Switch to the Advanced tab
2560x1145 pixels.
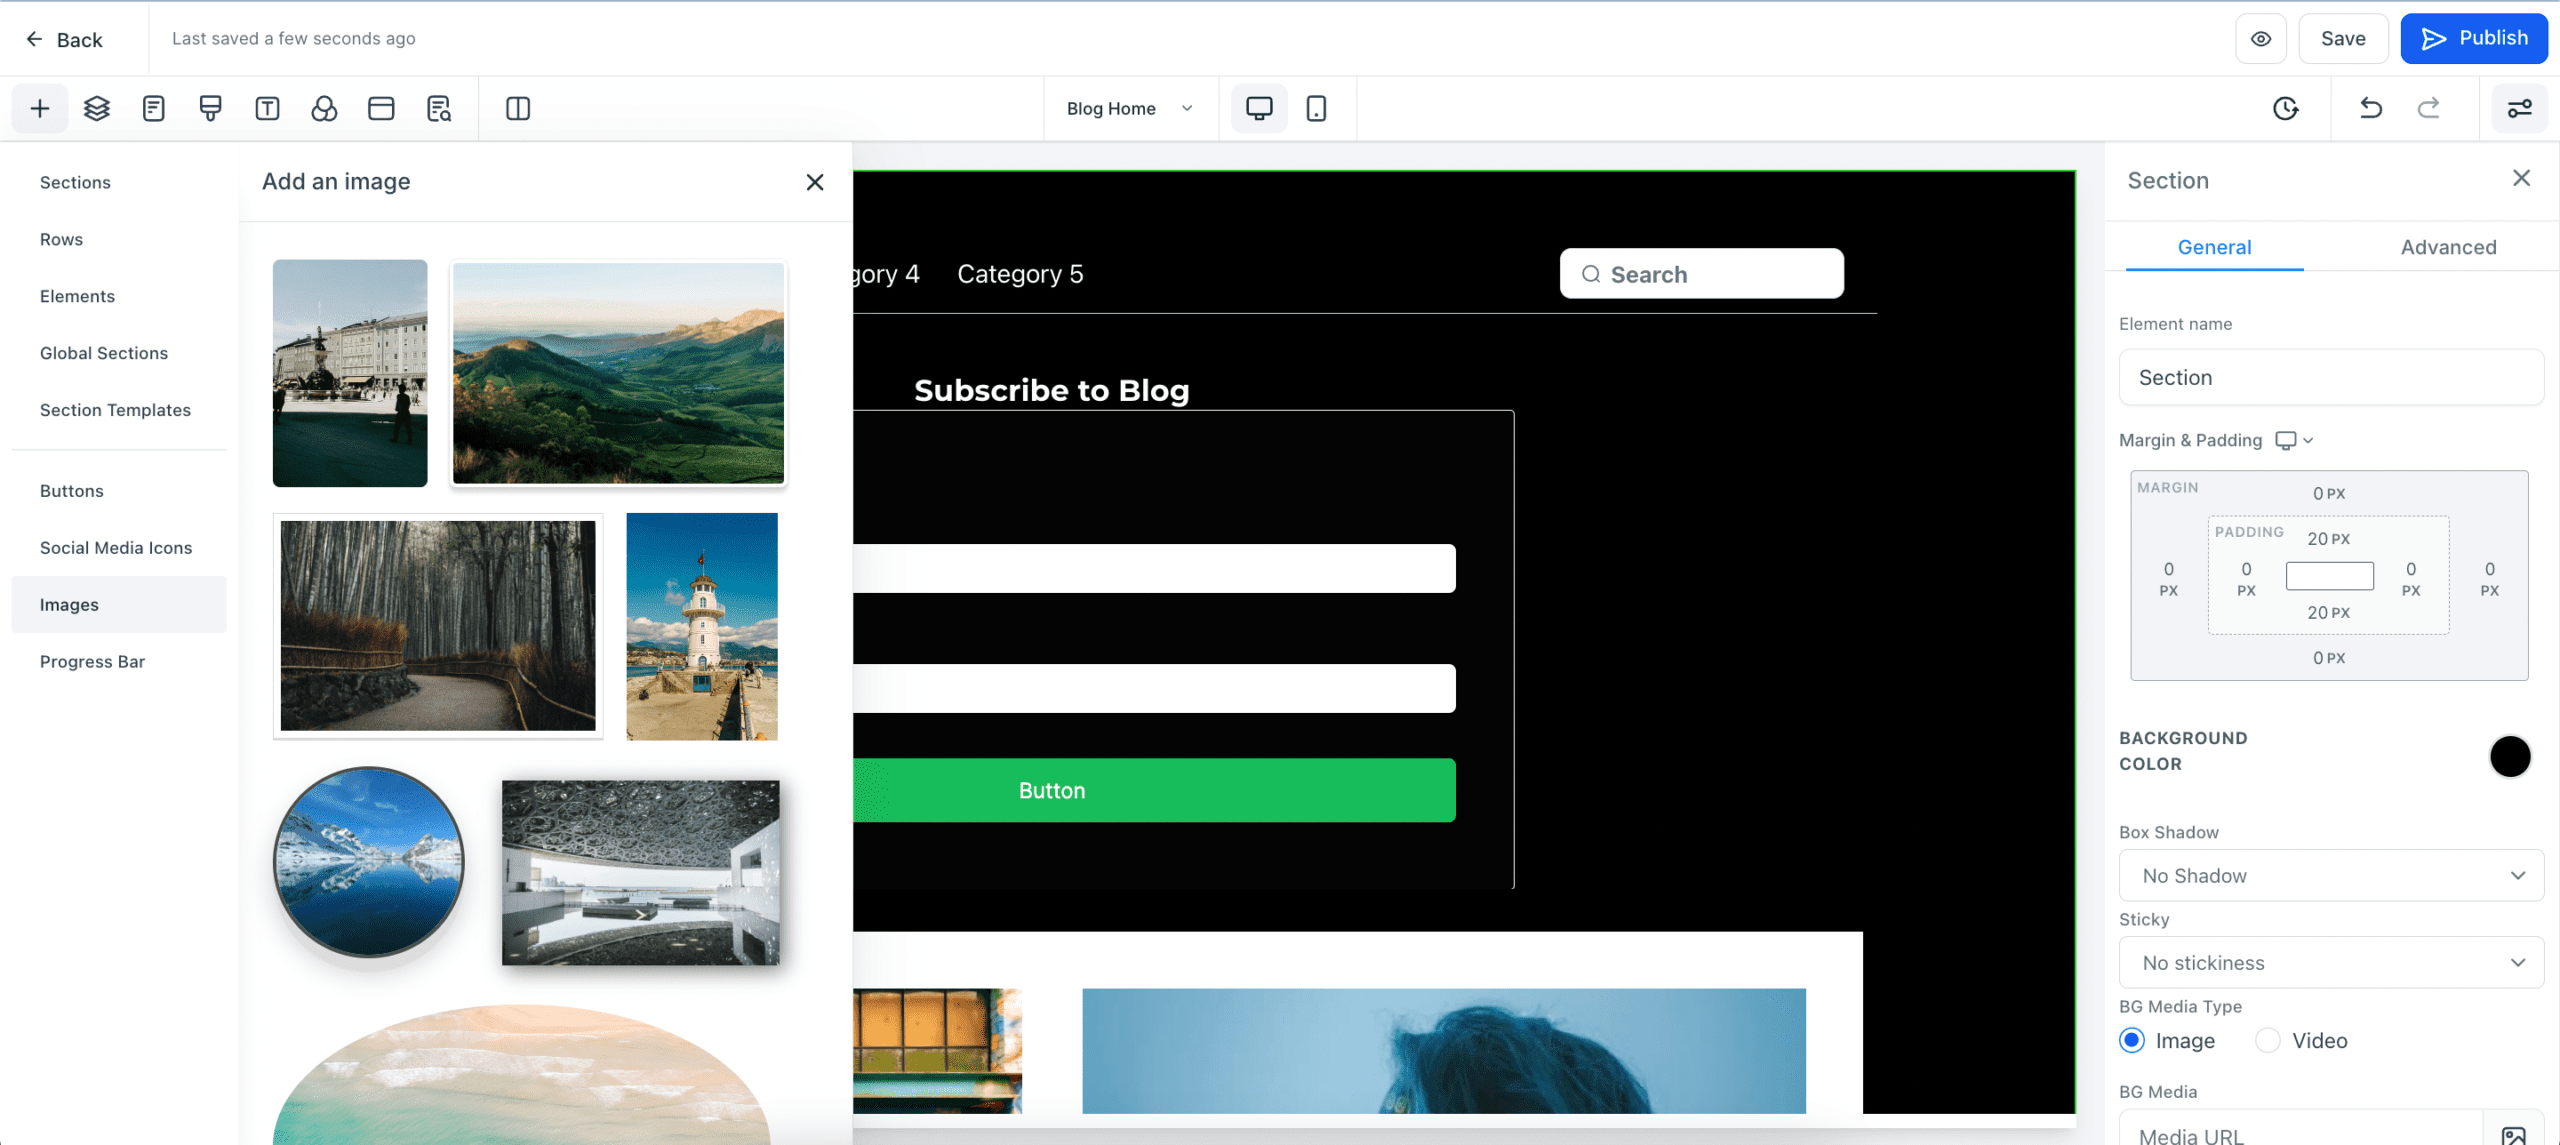click(2448, 247)
